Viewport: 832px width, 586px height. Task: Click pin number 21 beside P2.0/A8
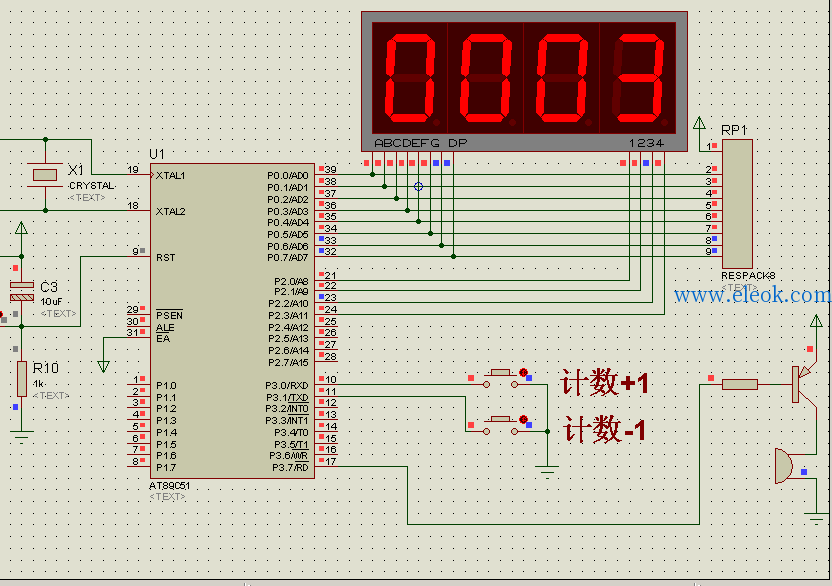[331, 275]
